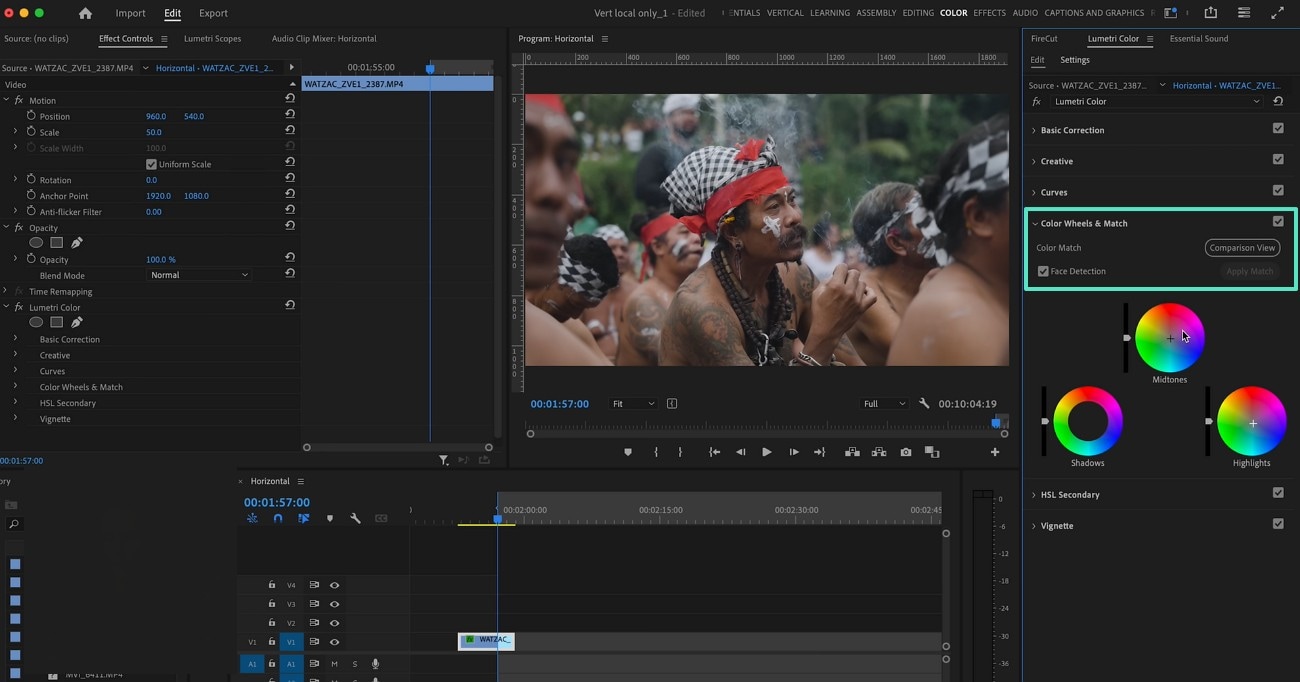Open the Settings tab in Lumetri Color
This screenshot has height=682, width=1300.
point(1075,60)
